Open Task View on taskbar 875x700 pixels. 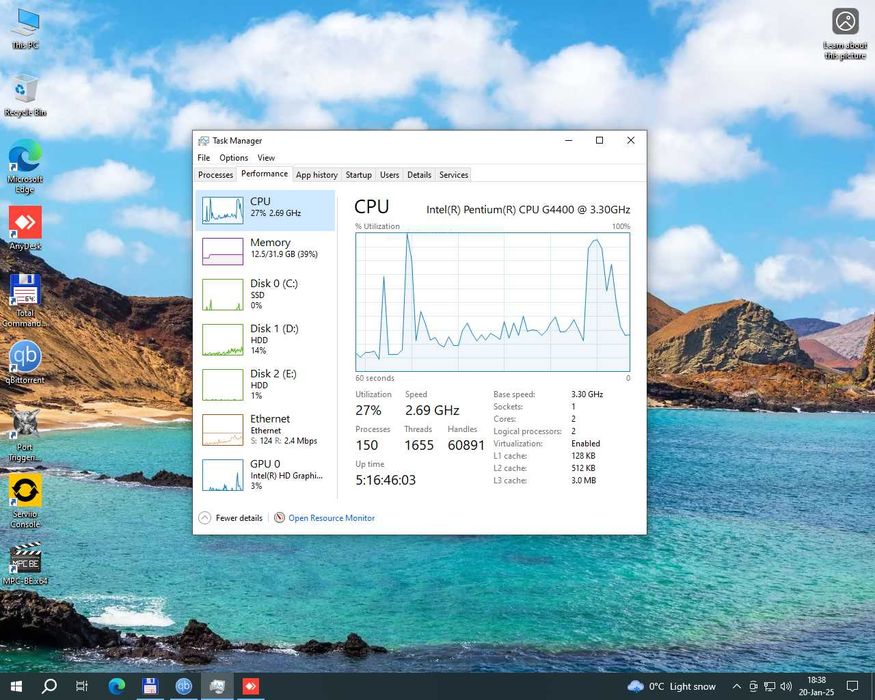click(x=81, y=686)
